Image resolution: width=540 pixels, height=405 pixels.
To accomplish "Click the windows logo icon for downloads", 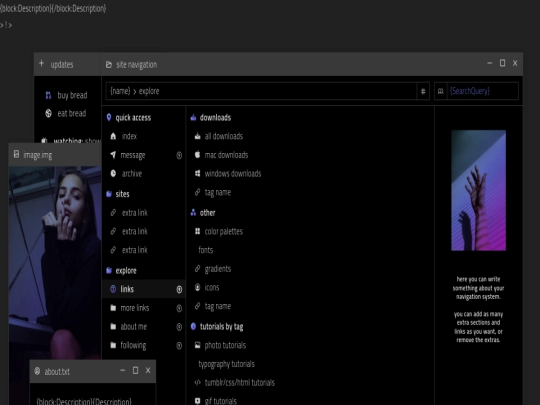I will click(x=197, y=173).
